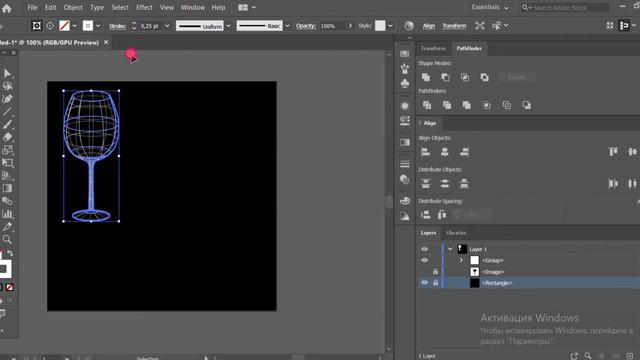Click Merge pathfinder icon
640x360 pixels.
[467, 105]
